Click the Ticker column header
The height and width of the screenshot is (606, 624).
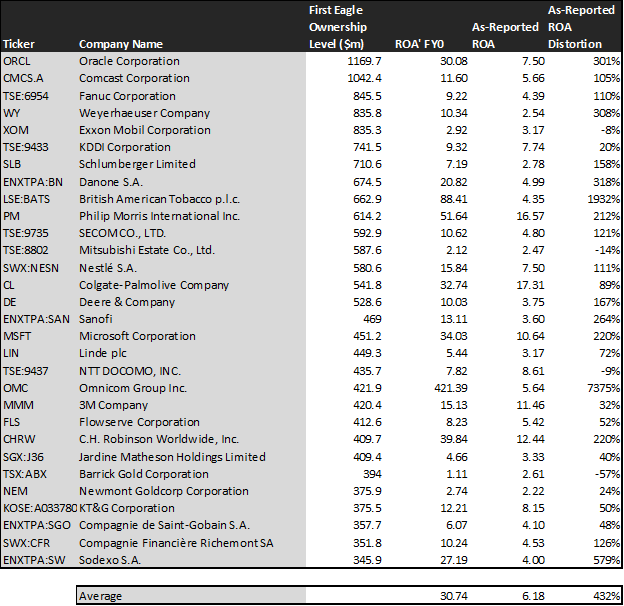pyautogui.click(x=19, y=44)
